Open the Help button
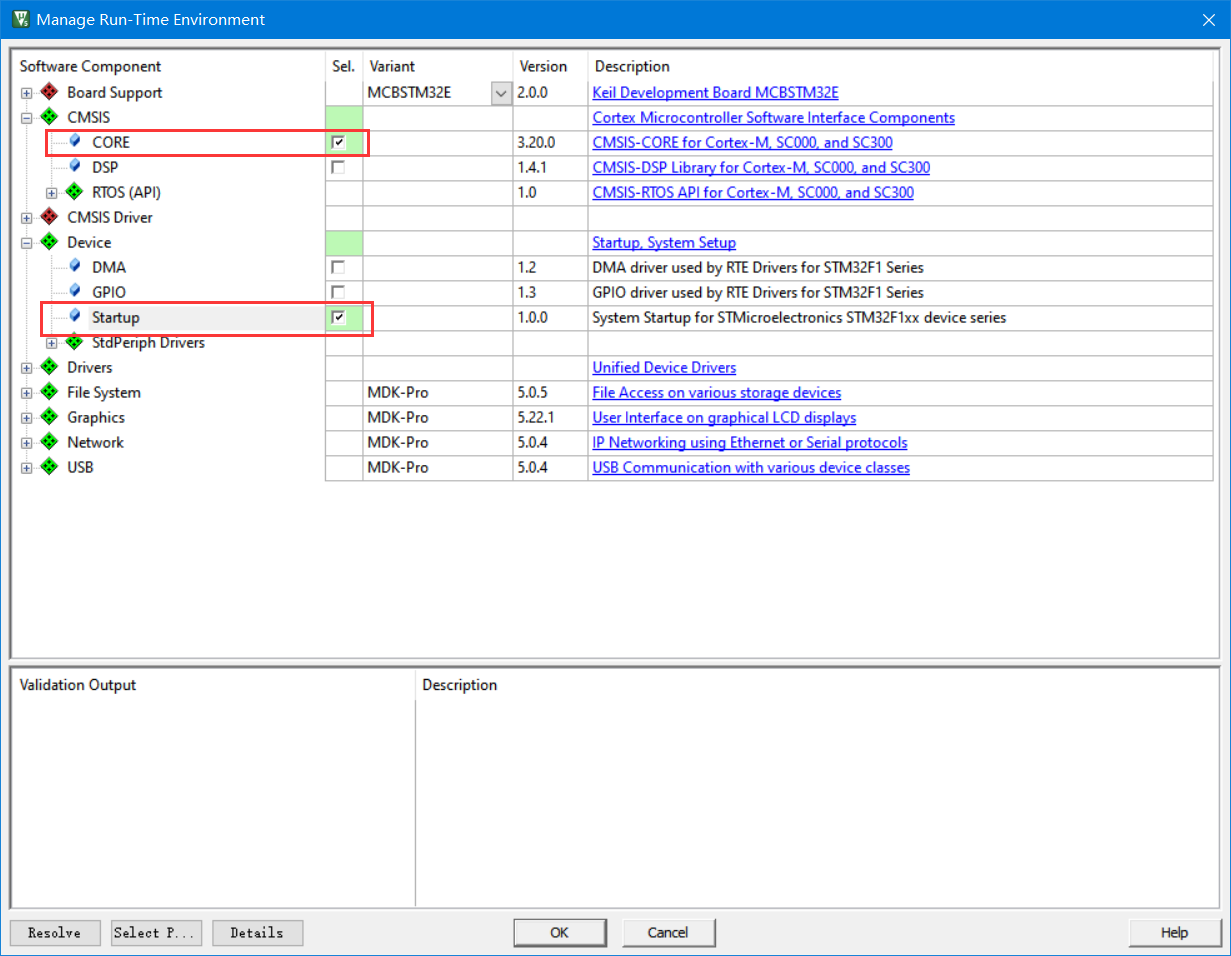 pos(1175,932)
